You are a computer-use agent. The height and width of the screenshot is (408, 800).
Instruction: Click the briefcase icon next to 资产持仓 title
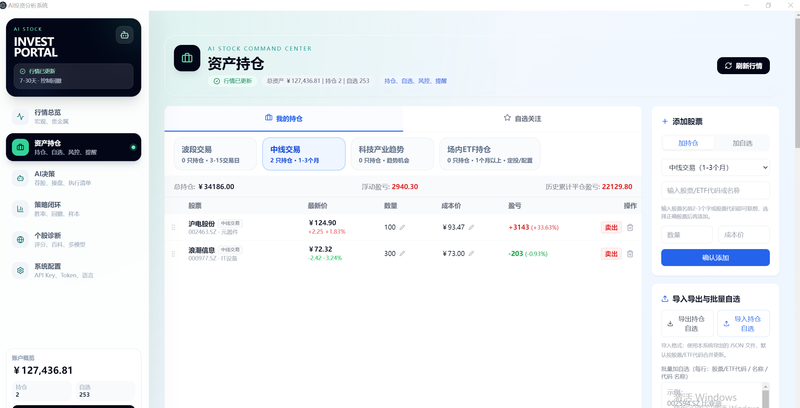click(187, 58)
